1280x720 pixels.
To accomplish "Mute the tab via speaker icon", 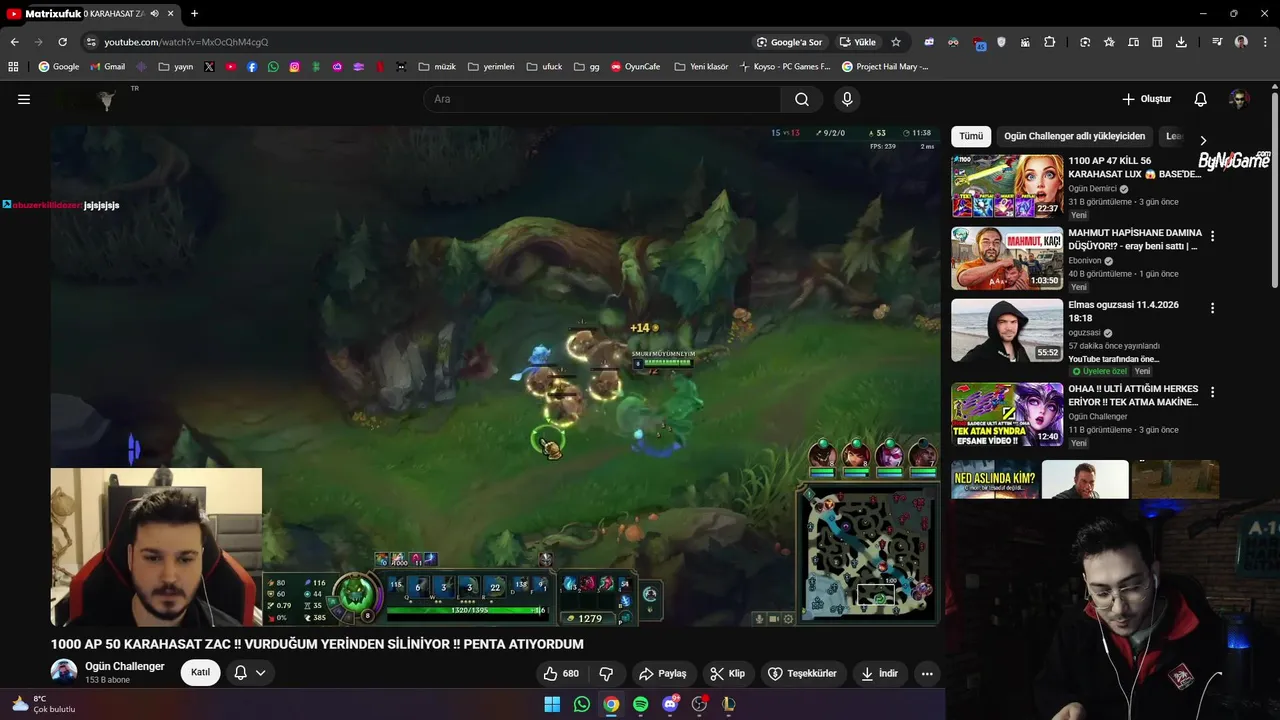I will (x=154, y=14).
